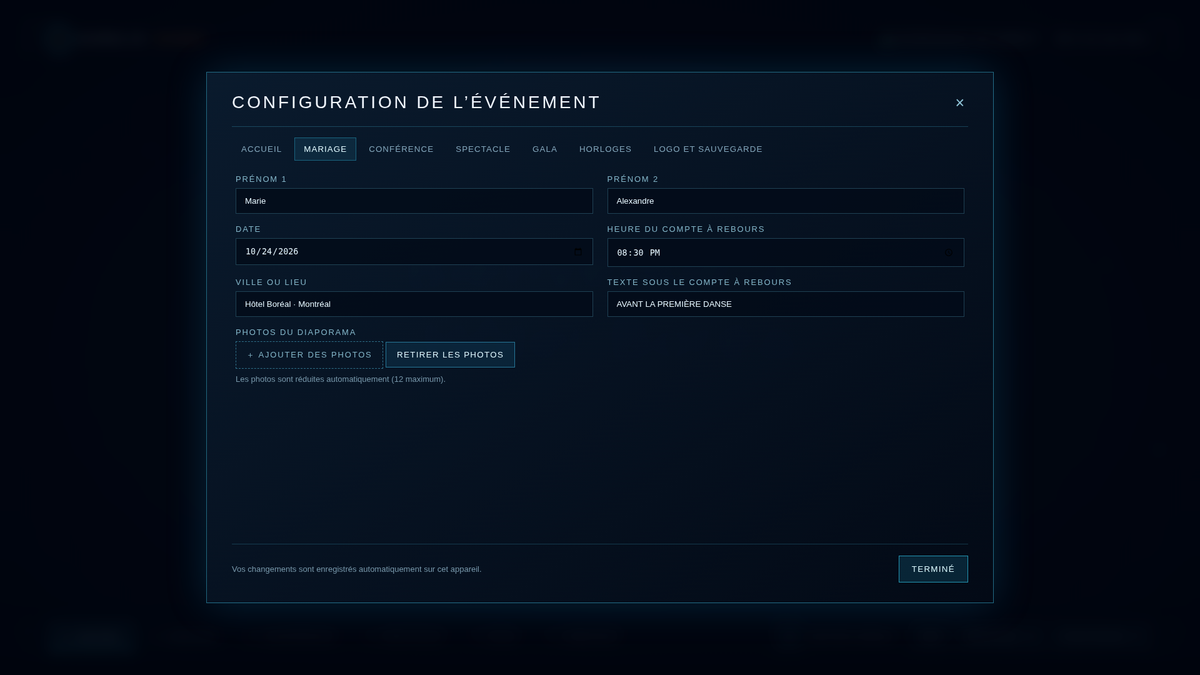1200x675 pixels.
Task: Open the Logo et sauvegarde tab
Action: 708,149
